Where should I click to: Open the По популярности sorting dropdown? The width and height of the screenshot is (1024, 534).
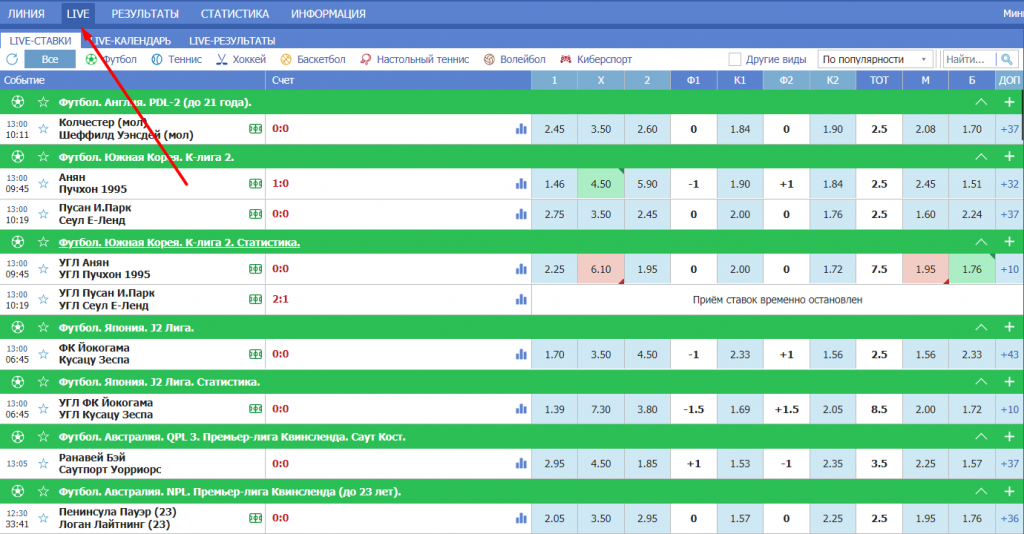click(875, 60)
